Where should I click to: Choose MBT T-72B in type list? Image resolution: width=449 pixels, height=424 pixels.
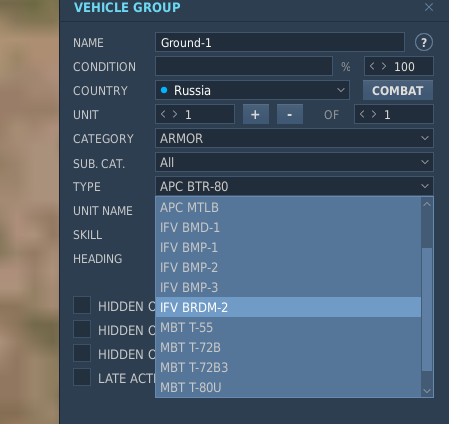point(288,347)
